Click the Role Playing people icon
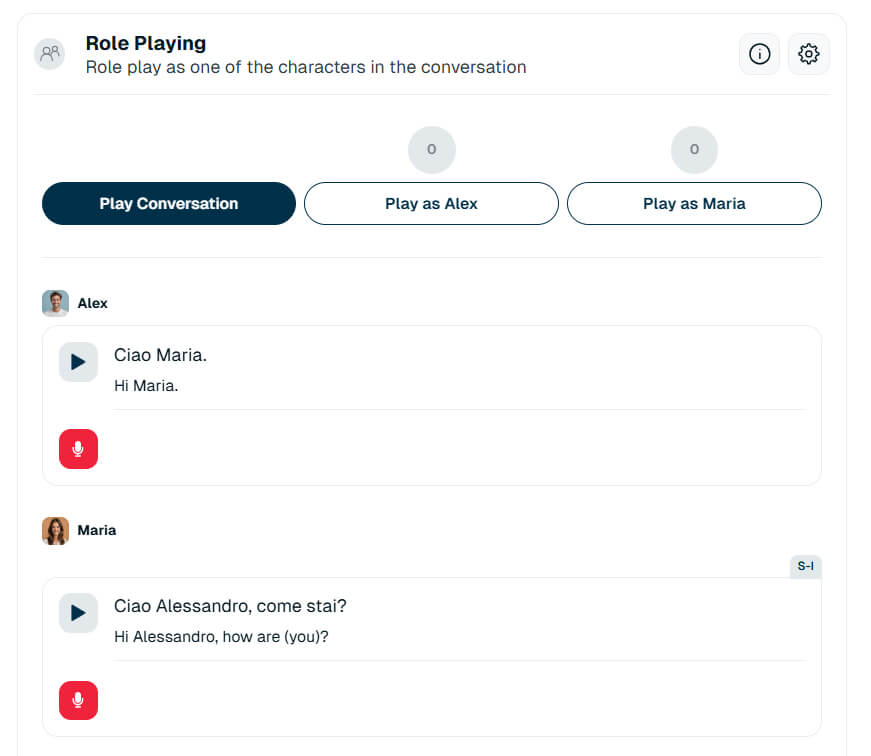The width and height of the screenshot is (871, 756). pos(50,54)
